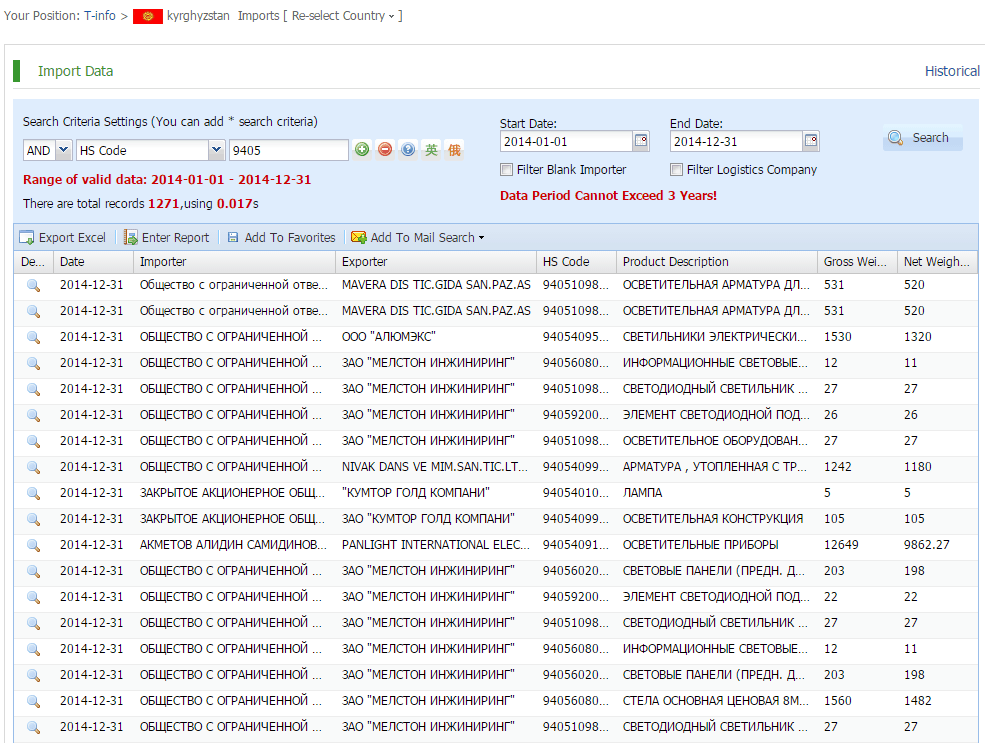Click the search value field containing 9405

(x=288, y=150)
